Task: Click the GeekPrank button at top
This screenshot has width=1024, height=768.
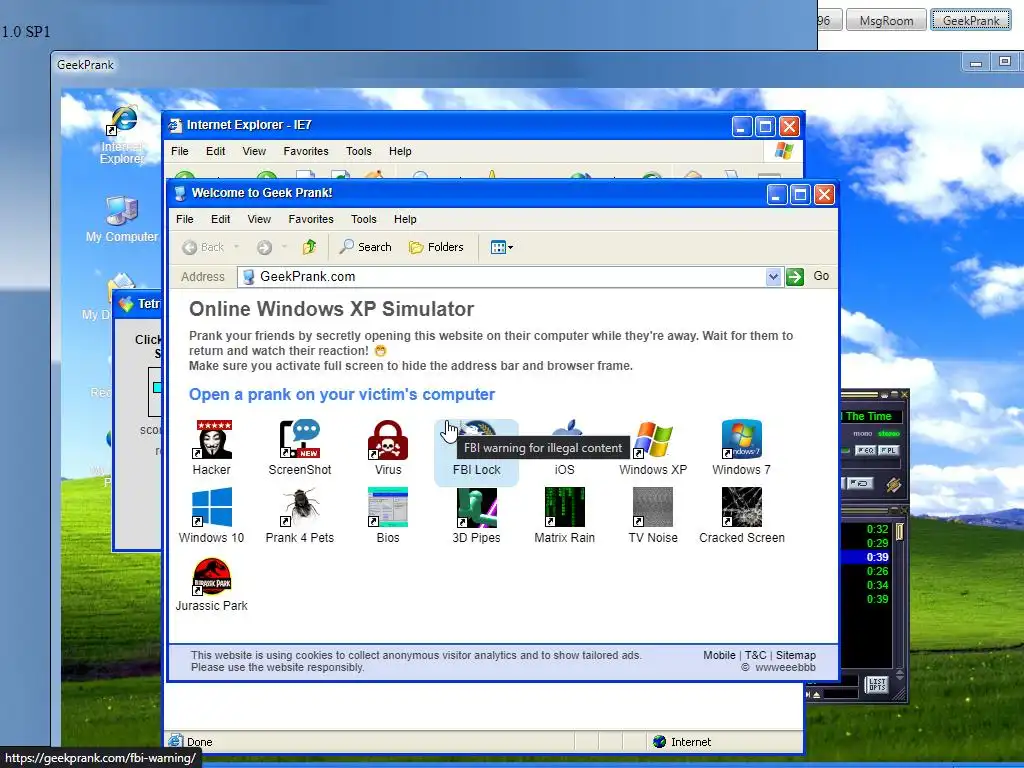Action: [x=971, y=20]
